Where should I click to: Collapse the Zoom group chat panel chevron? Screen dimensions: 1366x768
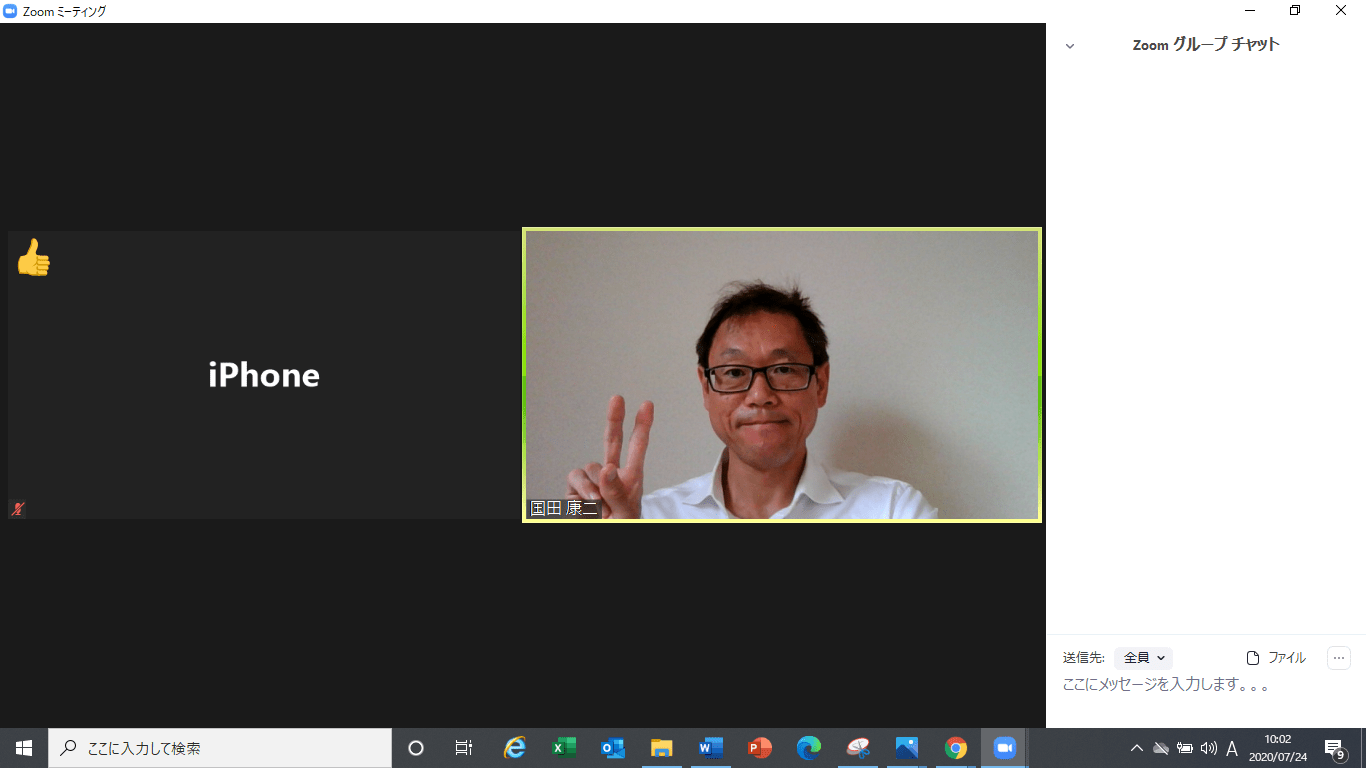1070,46
